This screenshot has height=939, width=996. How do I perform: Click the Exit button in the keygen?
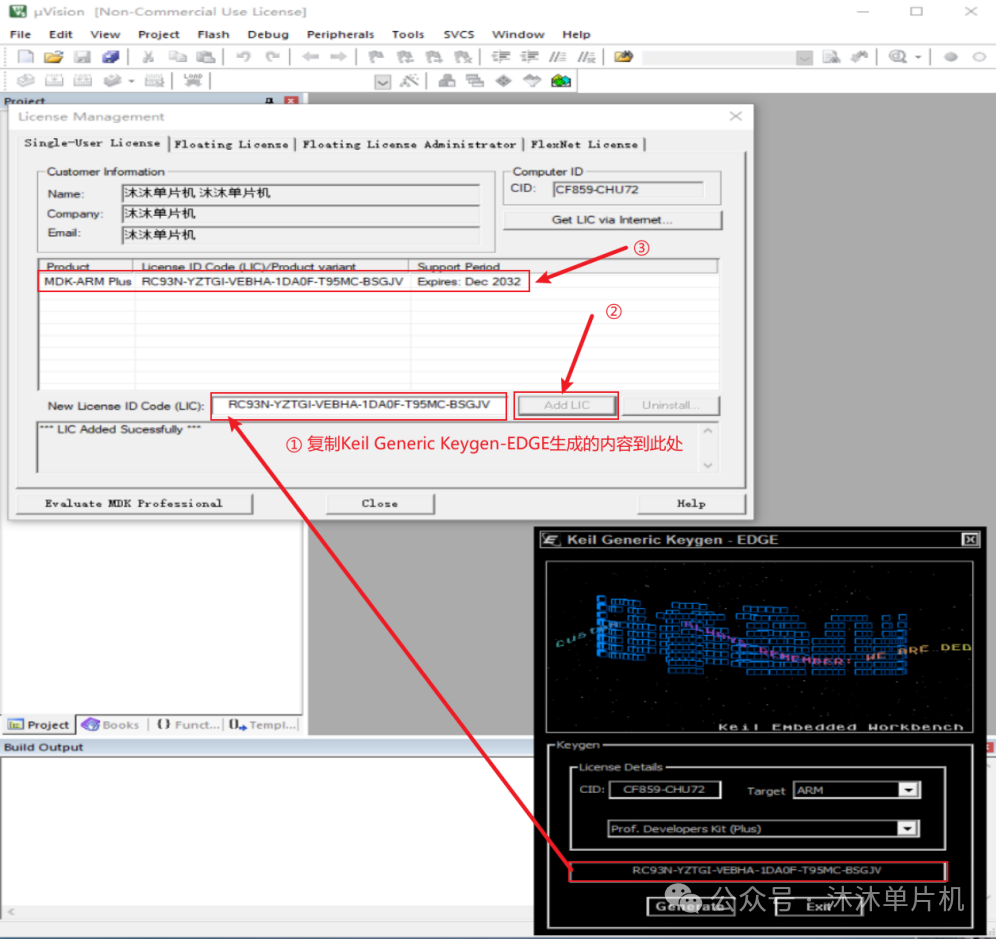pyautogui.click(x=818, y=906)
